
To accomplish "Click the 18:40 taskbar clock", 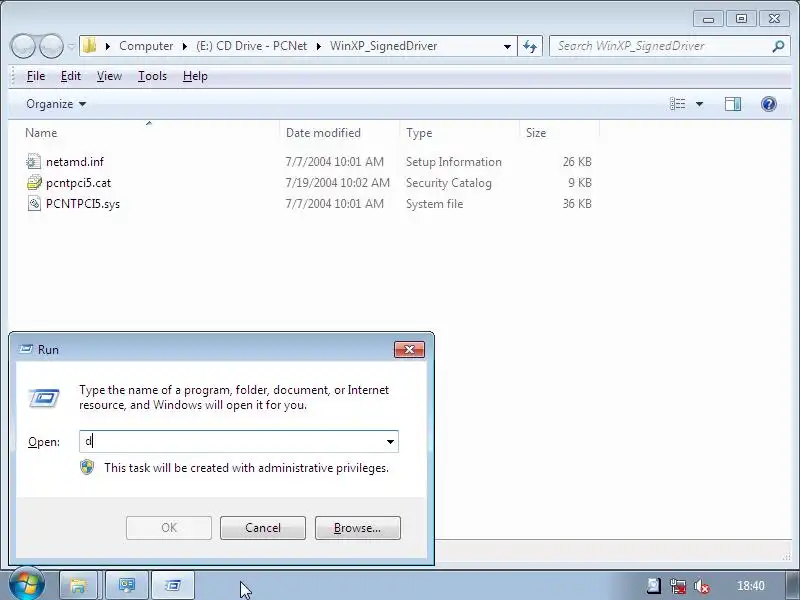I will tap(751, 586).
